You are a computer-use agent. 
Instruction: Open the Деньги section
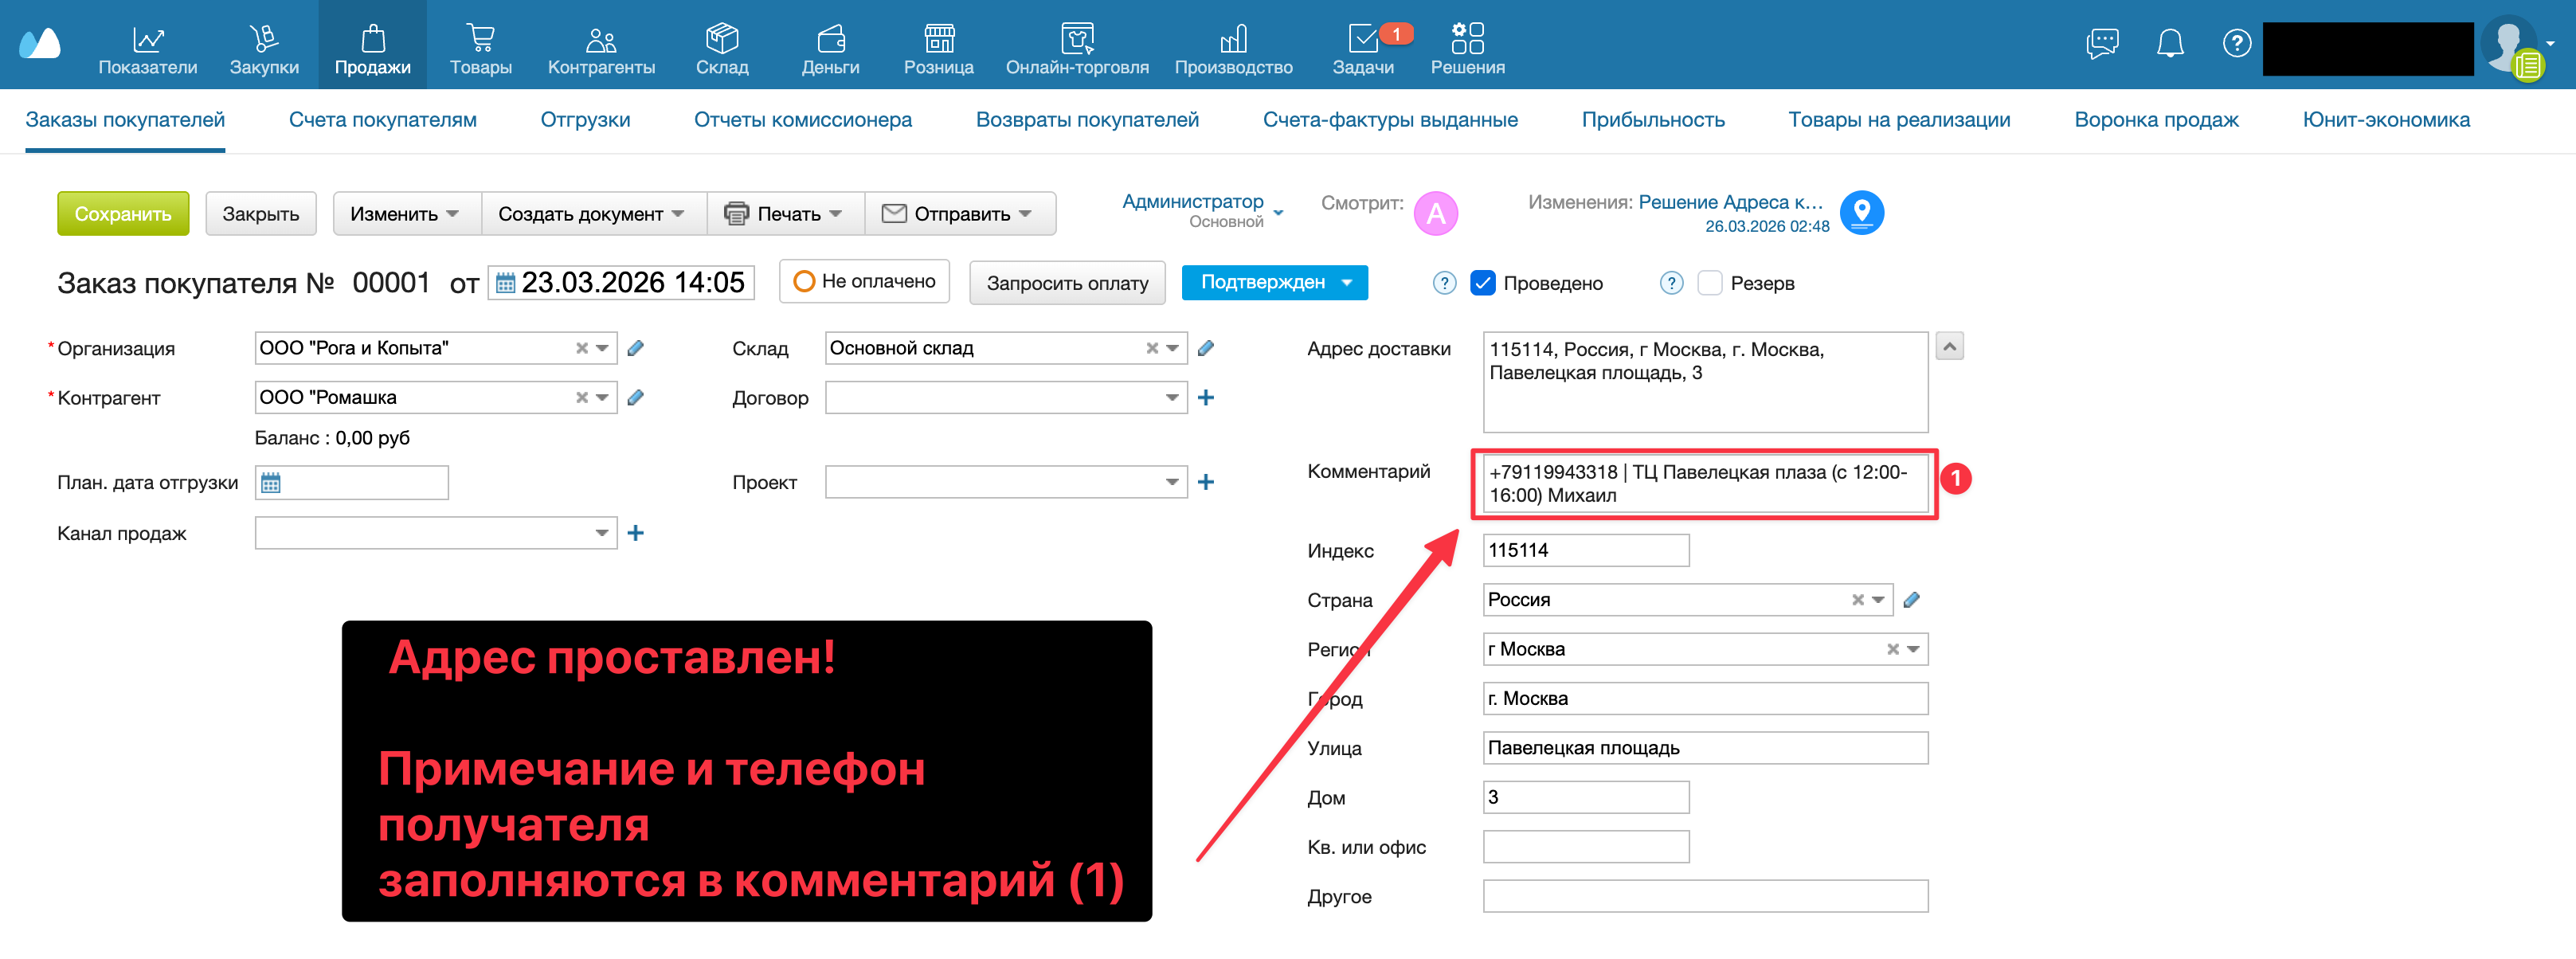click(832, 45)
